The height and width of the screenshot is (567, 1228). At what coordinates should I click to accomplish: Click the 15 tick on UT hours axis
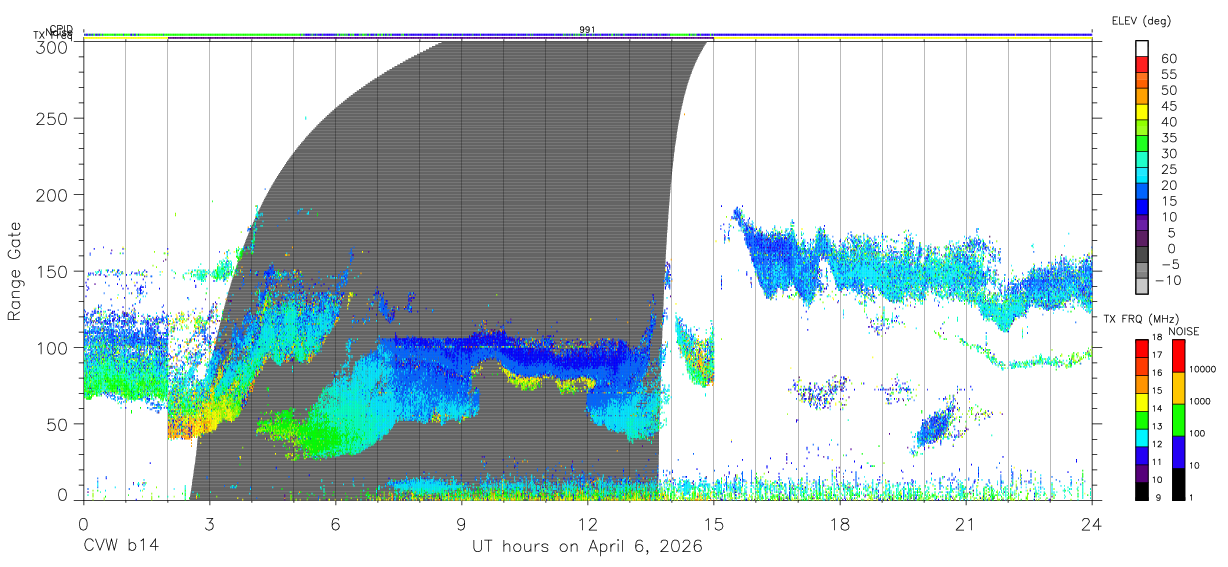[714, 525]
